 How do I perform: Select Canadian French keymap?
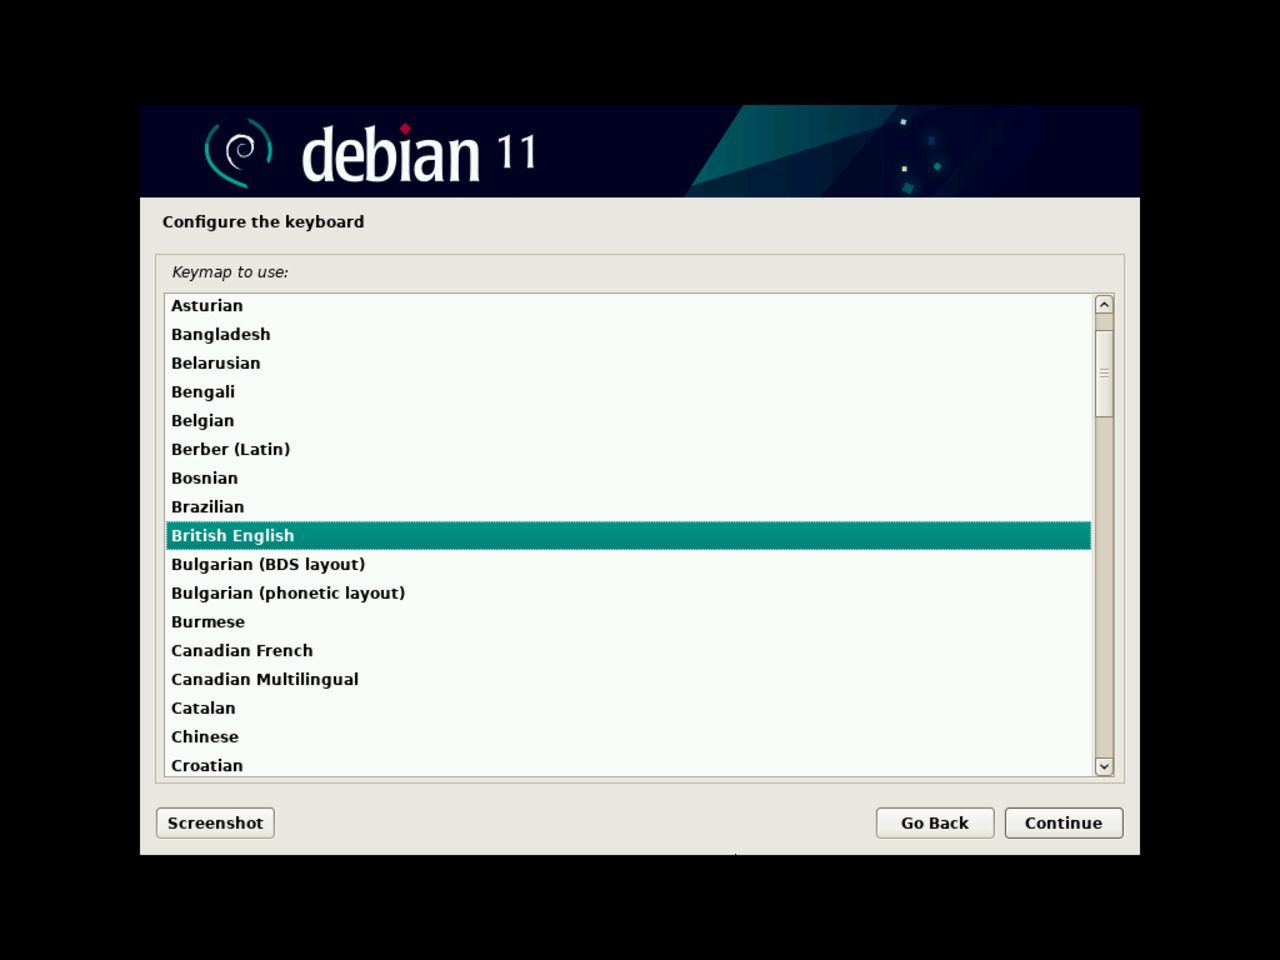pyautogui.click(x=628, y=651)
